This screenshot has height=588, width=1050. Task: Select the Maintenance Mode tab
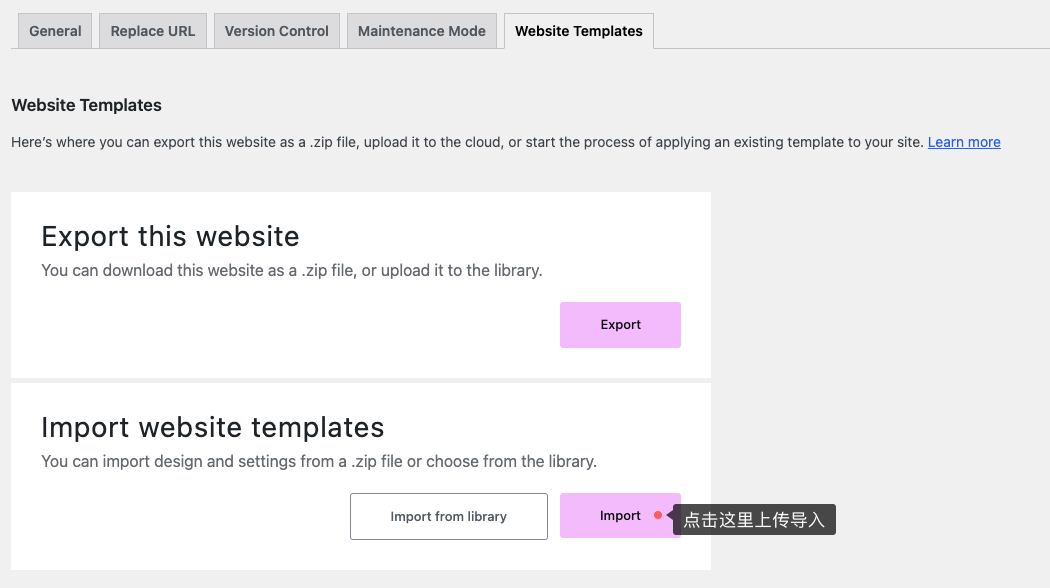[x=421, y=31]
